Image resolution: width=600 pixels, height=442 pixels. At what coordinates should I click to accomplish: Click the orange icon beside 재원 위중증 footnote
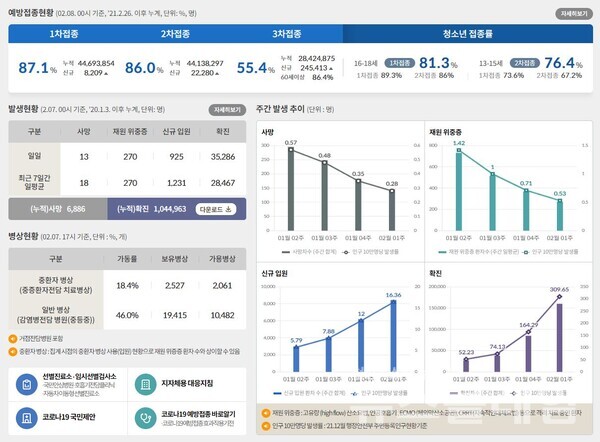click(263, 411)
